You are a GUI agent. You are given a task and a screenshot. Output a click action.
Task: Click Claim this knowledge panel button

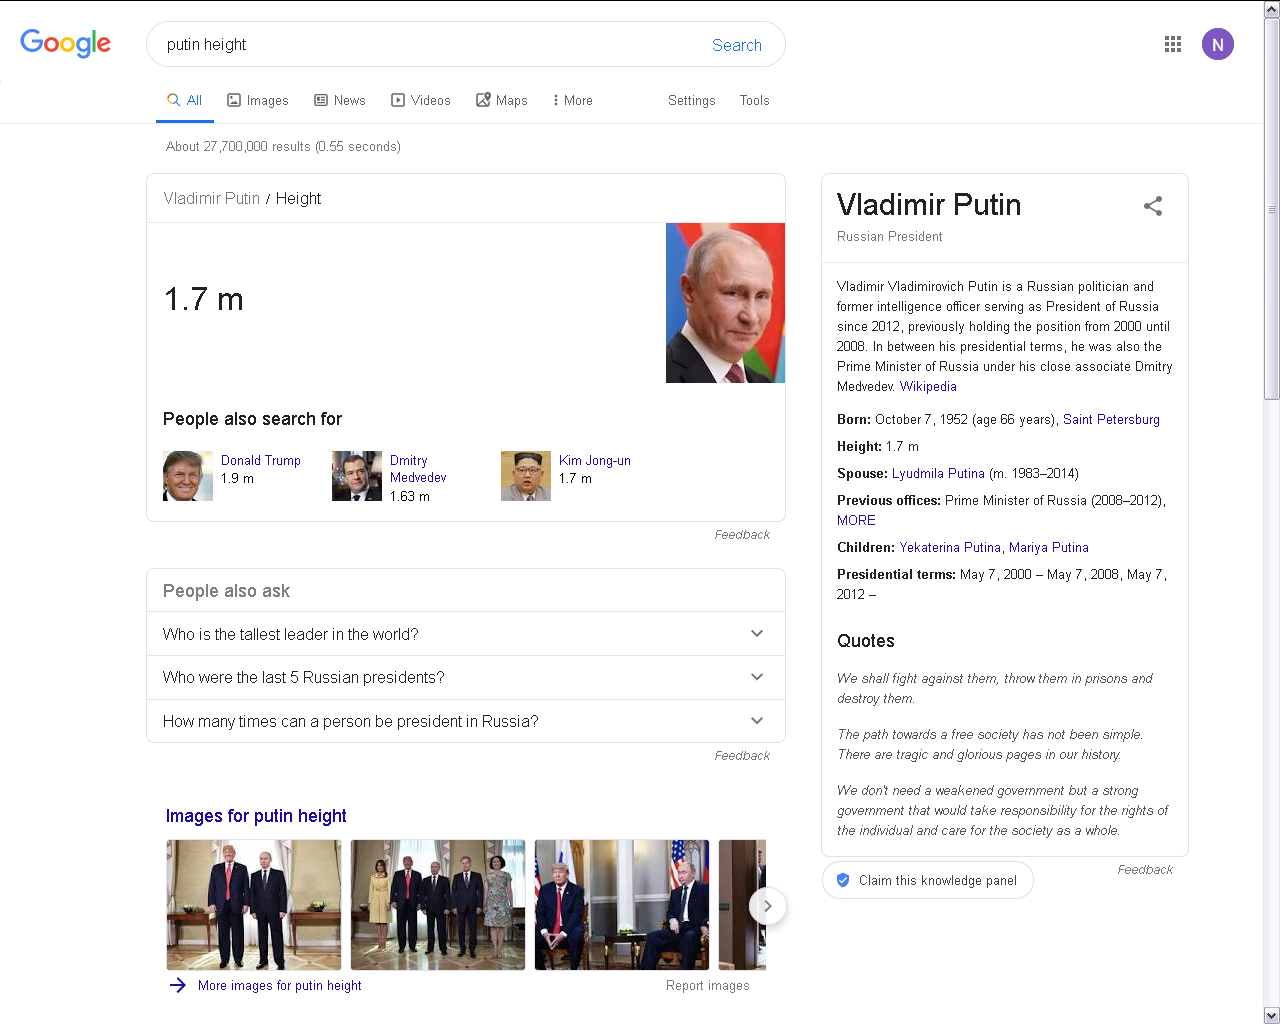[928, 880]
